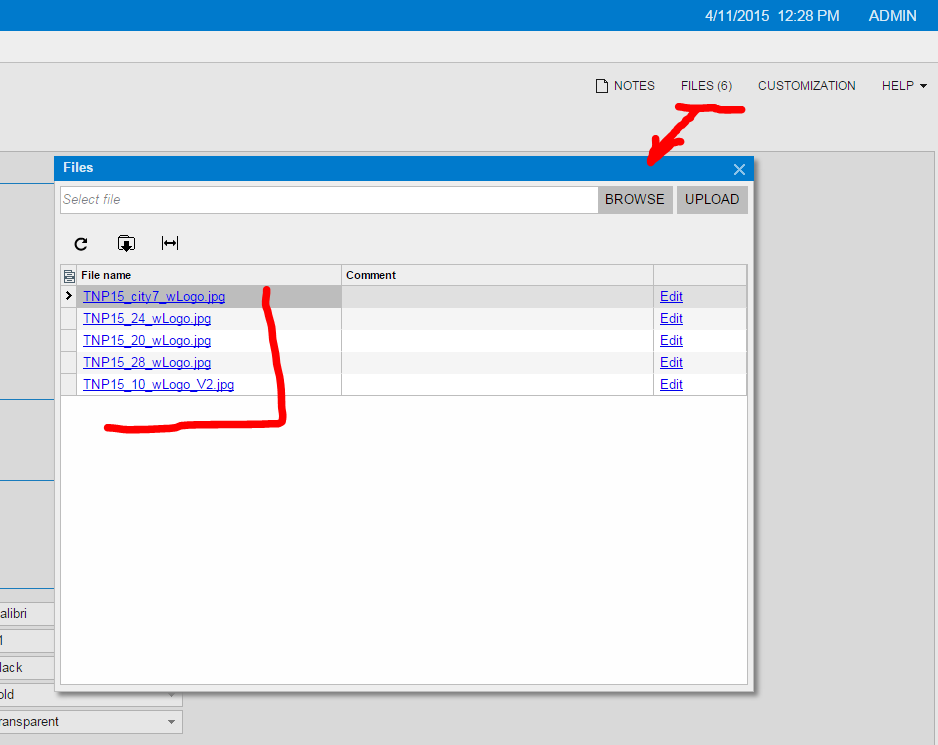Image resolution: width=938 pixels, height=745 pixels.
Task: Click the Comment column header
Action: coord(497,275)
